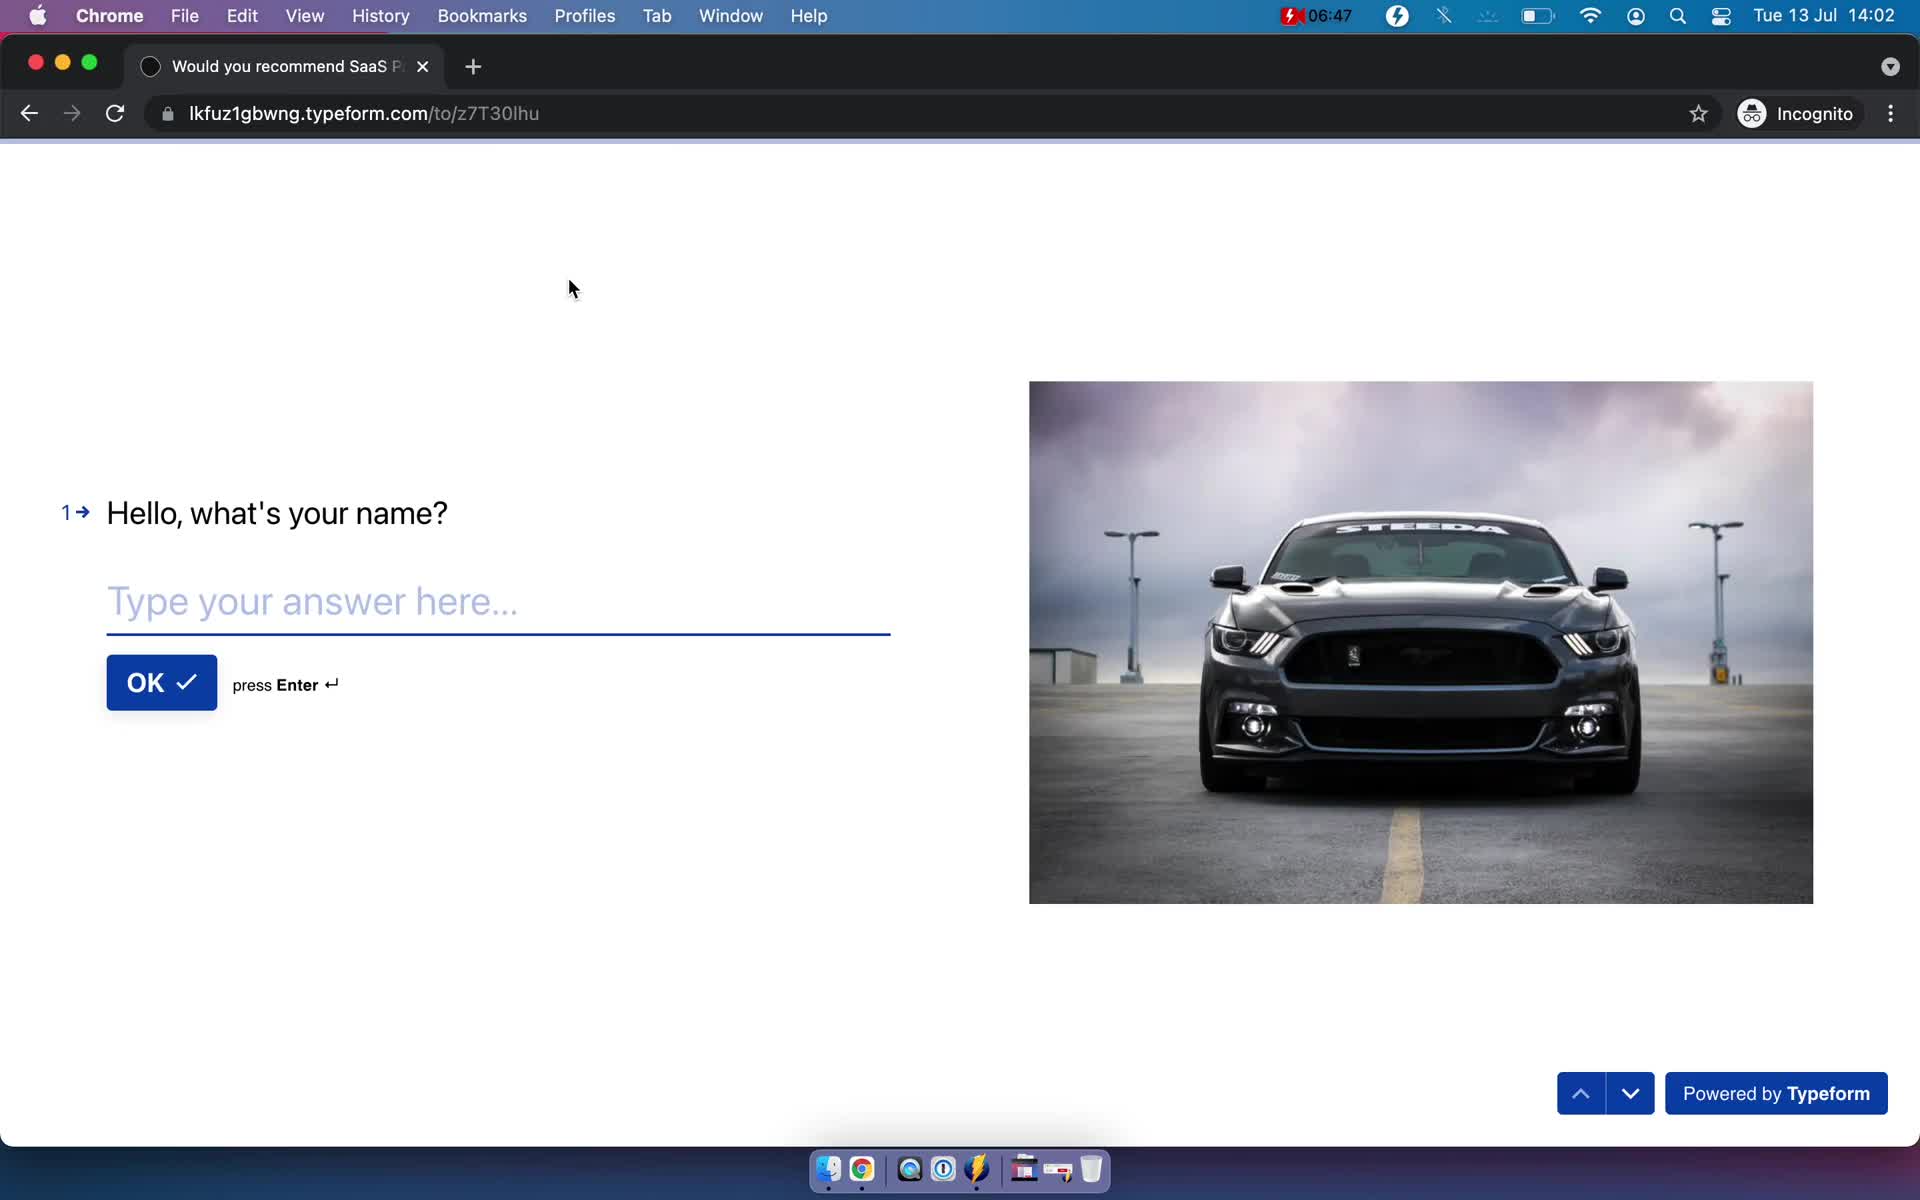Open the tab search dropdown arrow
Viewport: 1920px width, 1200px height.
[x=1890, y=67]
